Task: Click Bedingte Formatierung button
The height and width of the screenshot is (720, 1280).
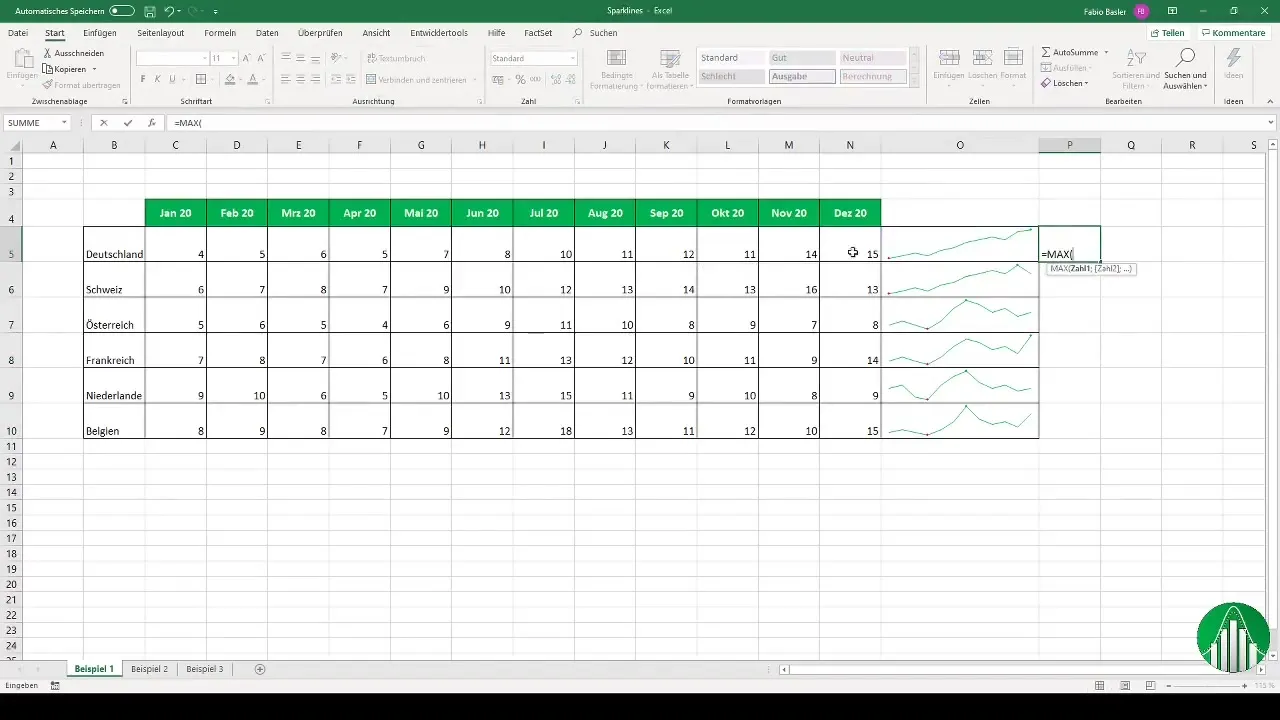Action: click(x=615, y=68)
